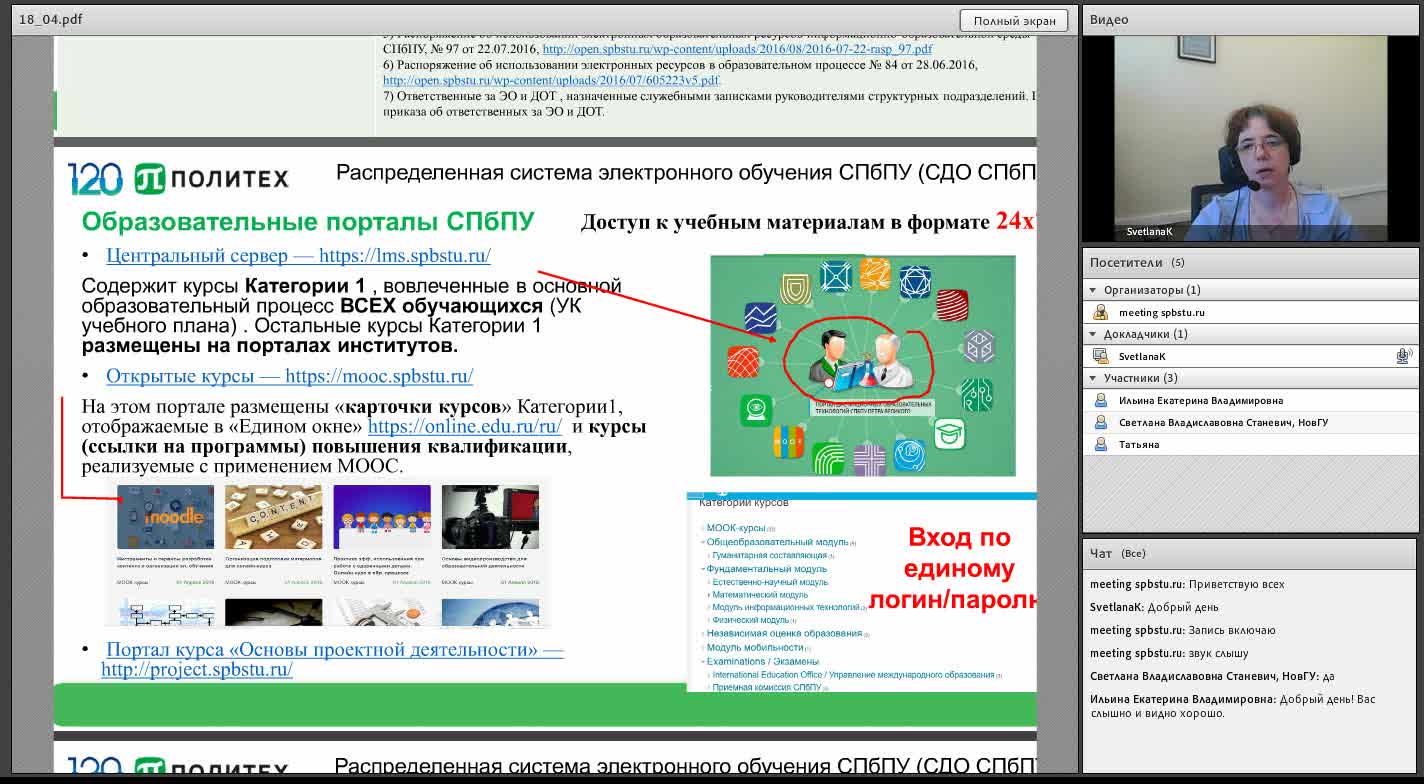Open the 2016-07-22-rasp_97.pdf link
This screenshot has height=784, width=1424.
tap(737, 48)
